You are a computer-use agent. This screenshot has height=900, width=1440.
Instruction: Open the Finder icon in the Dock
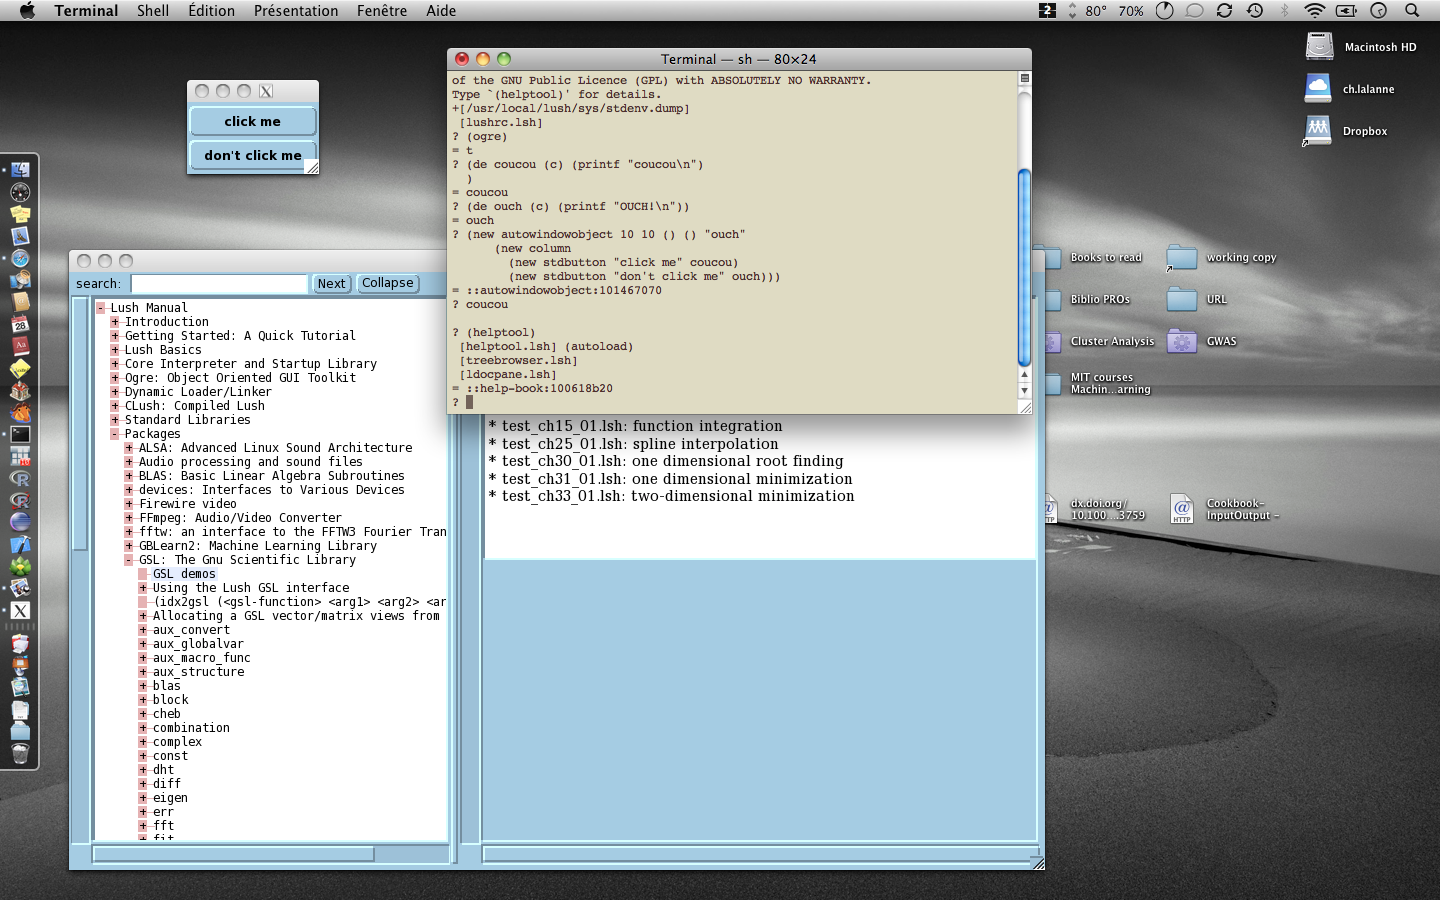pos(20,170)
